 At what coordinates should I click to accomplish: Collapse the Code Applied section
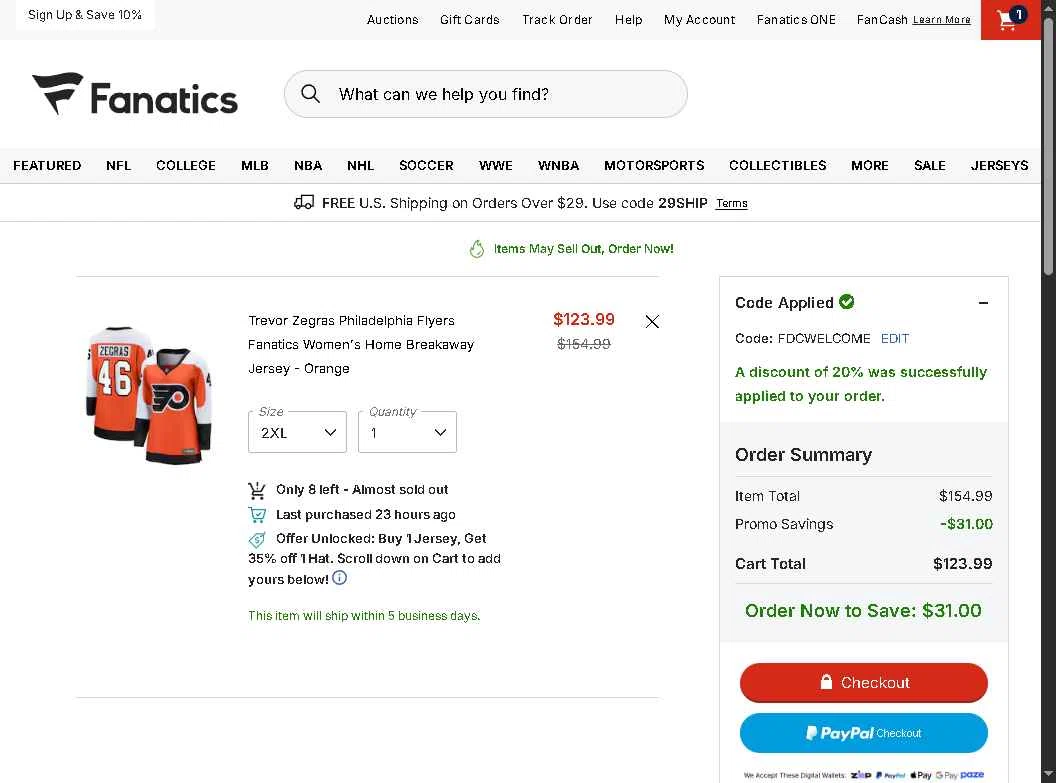click(x=983, y=303)
